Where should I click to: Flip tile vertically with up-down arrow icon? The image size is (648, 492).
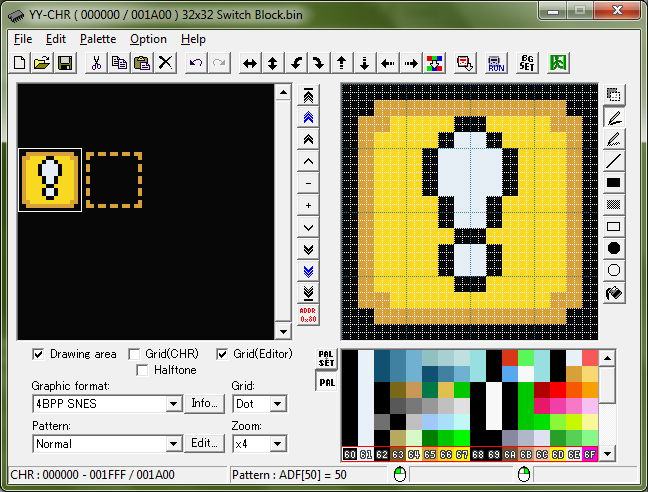pyautogui.click(x=273, y=63)
